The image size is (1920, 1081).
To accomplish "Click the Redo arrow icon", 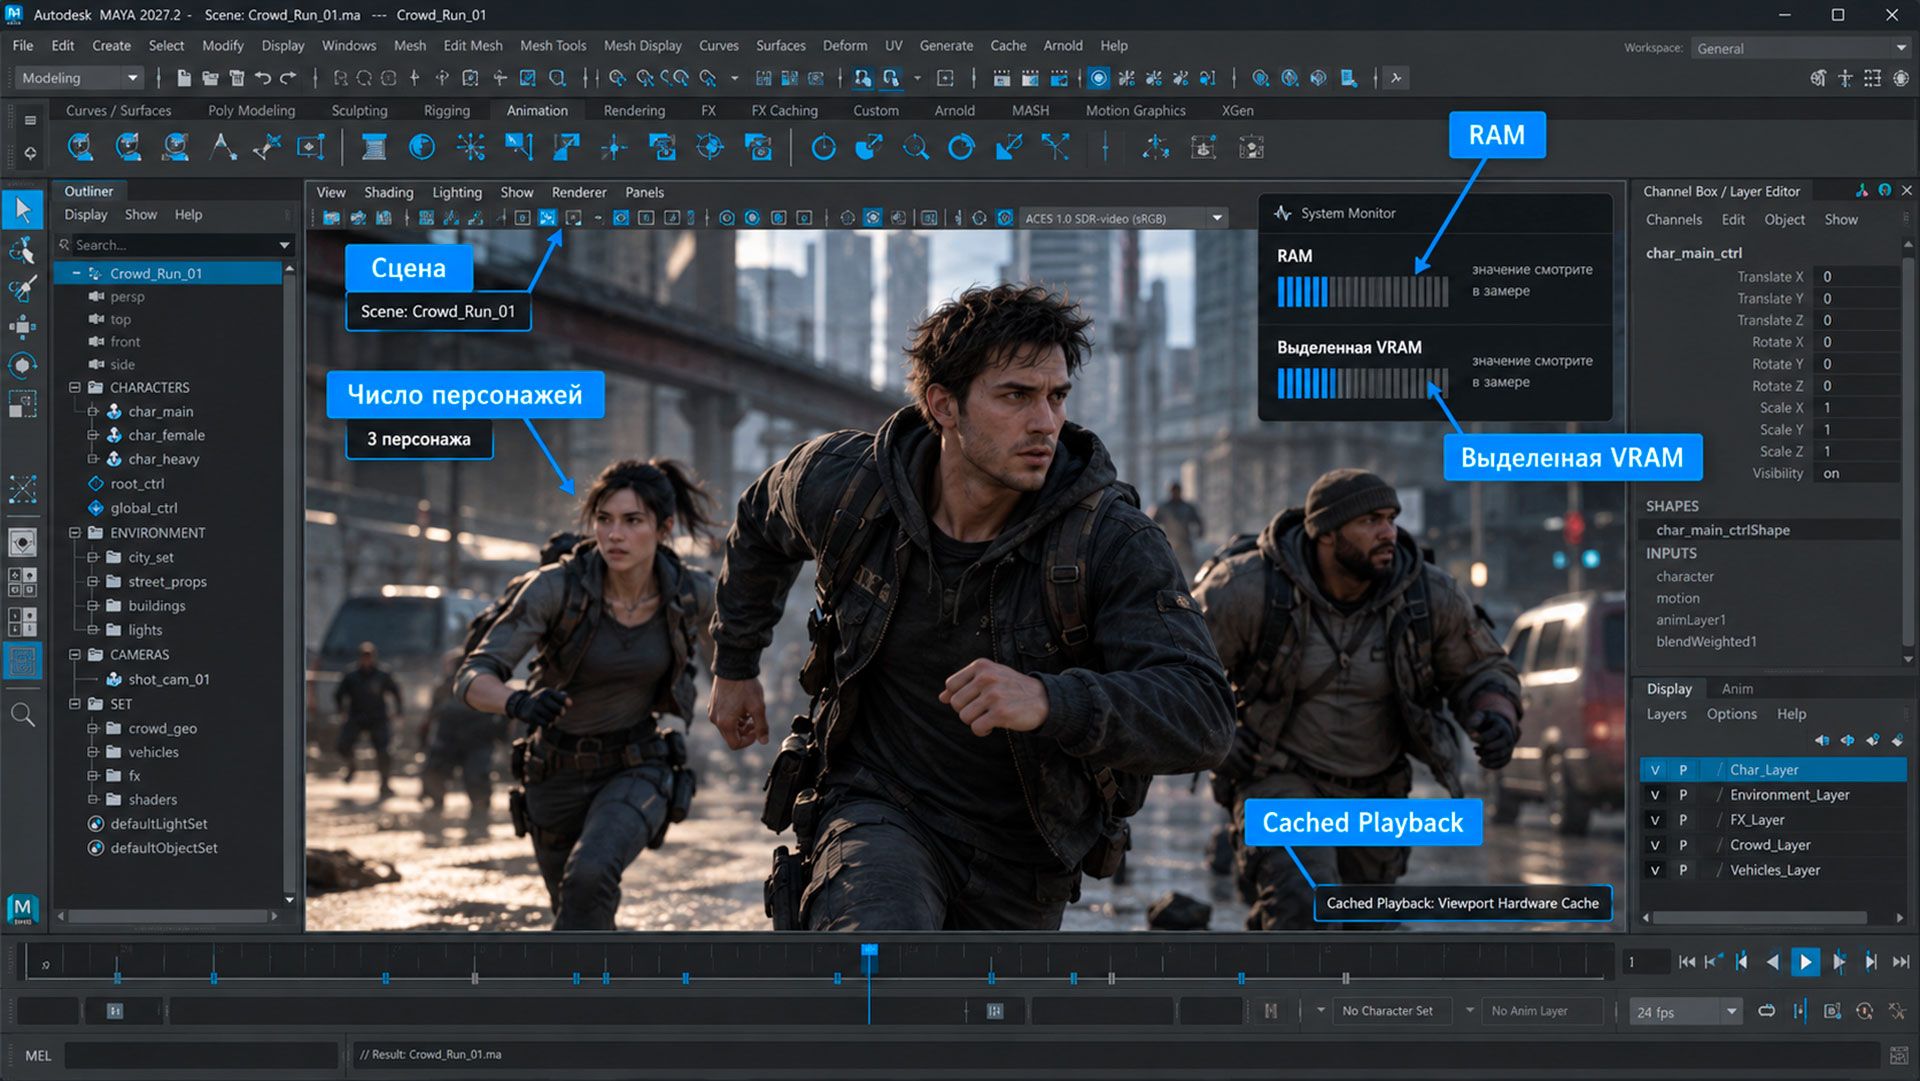I will coord(288,78).
